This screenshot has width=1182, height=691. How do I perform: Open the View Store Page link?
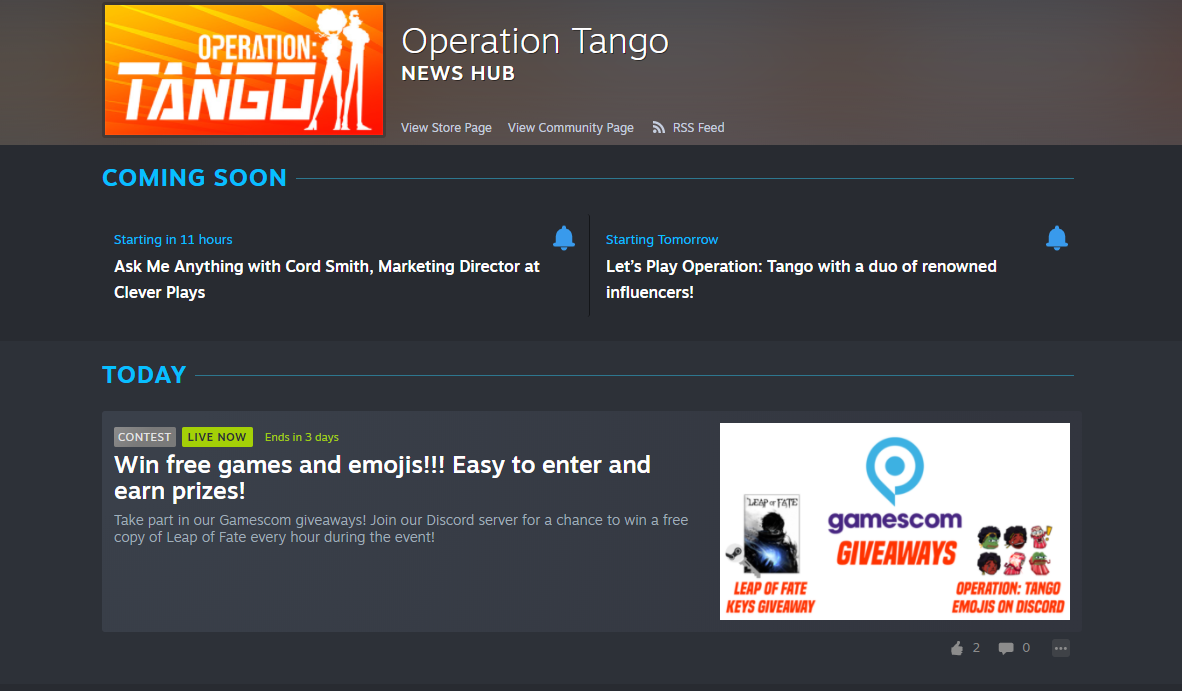(x=446, y=128)
